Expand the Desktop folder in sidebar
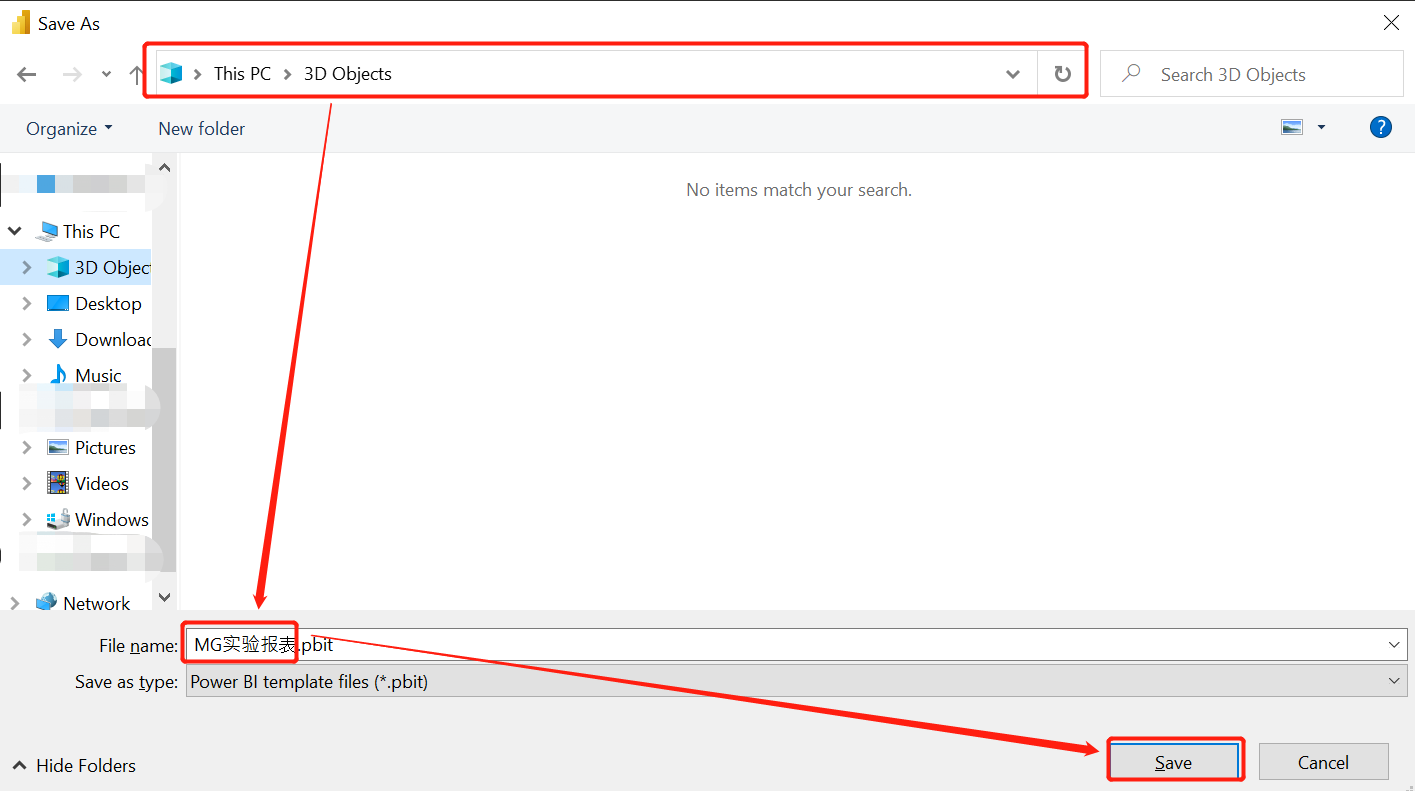The width and height of the screenshot is (1415, 791). tap(27, 303)
